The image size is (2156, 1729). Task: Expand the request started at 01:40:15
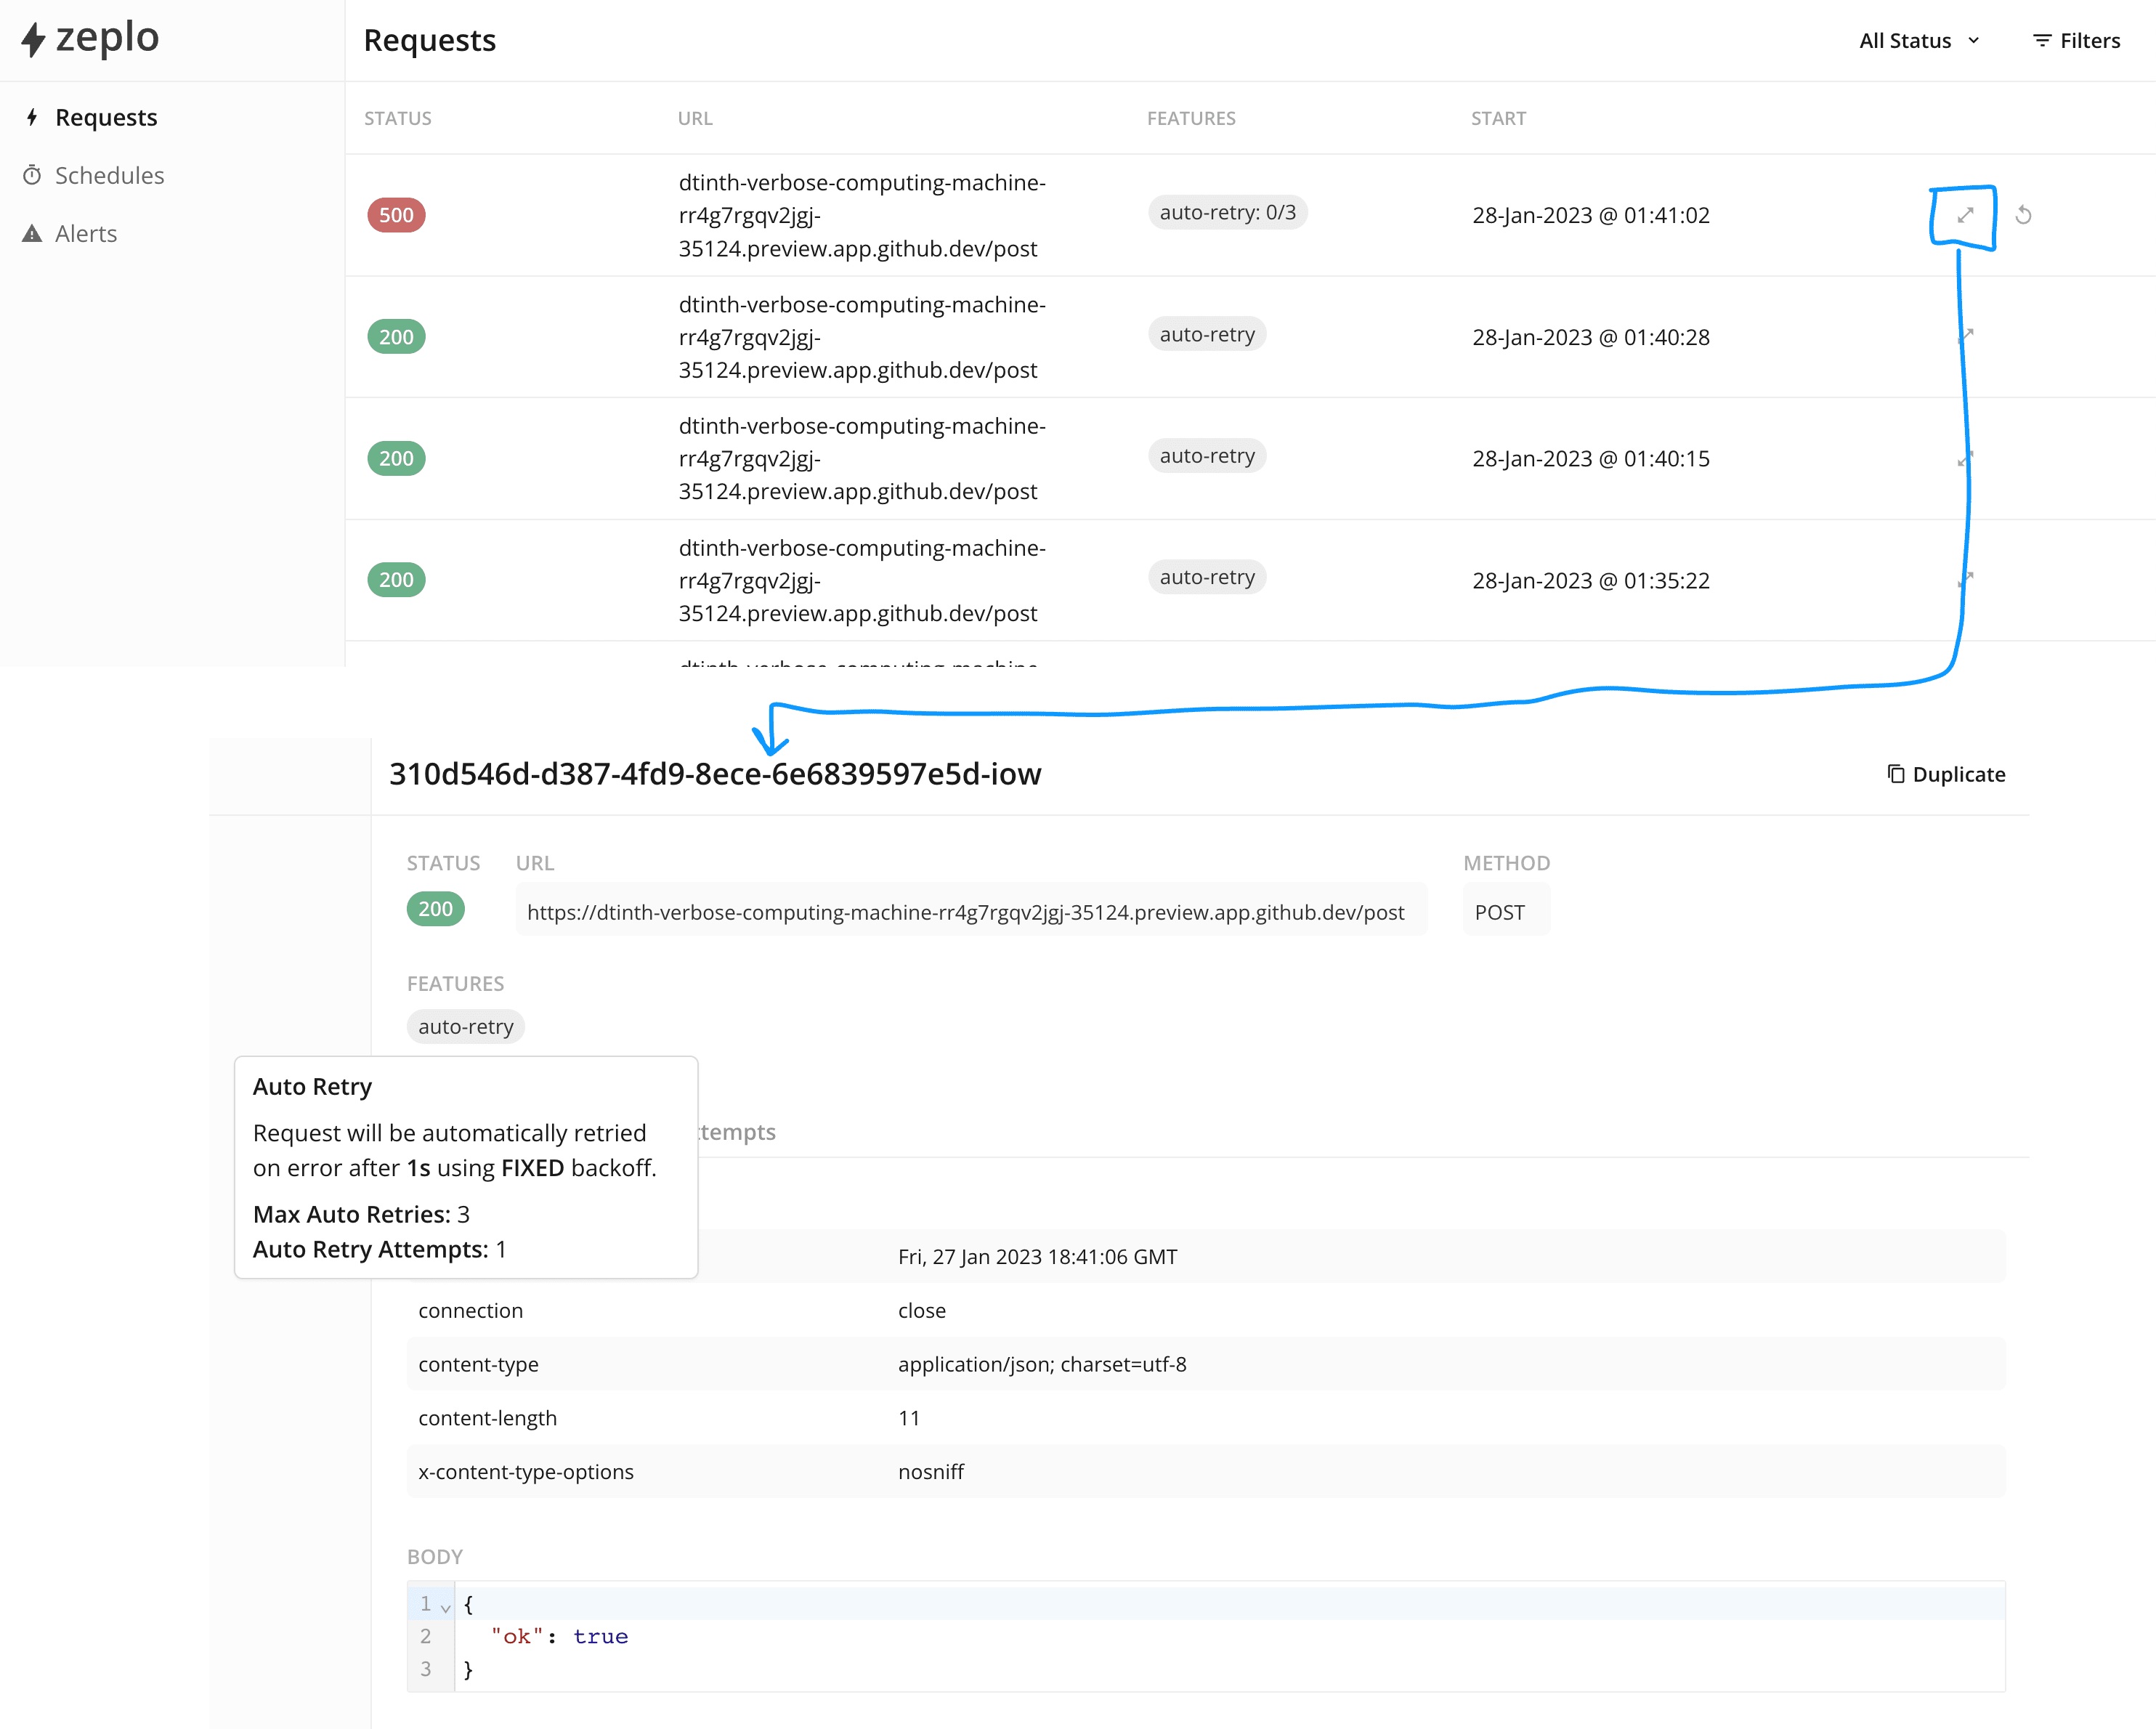(x=1965, y=459)
